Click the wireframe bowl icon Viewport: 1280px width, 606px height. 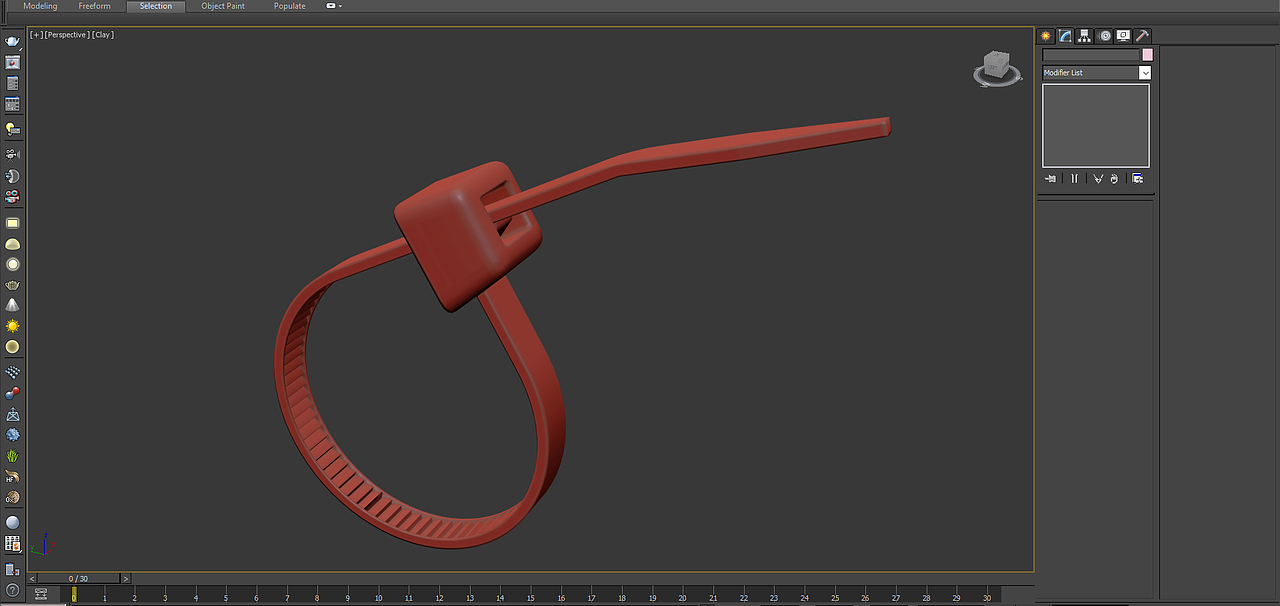click(x=12, y=285)
